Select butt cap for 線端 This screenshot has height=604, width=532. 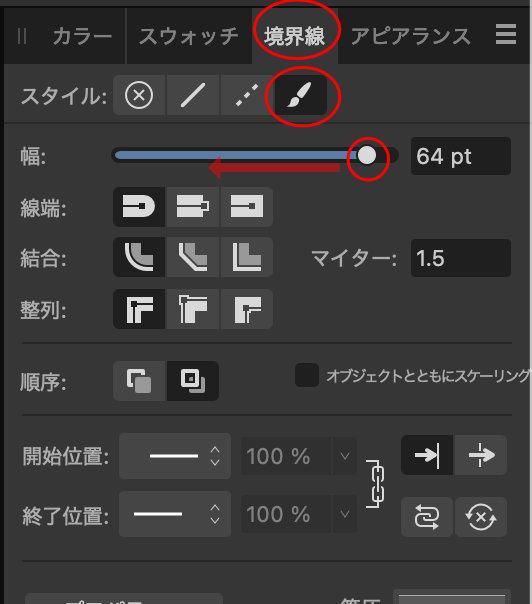[193, 207]
